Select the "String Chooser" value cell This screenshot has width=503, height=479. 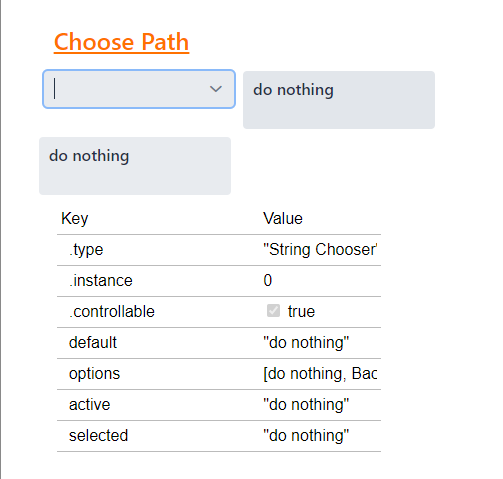pyautogui.click(x=320, y=250)
